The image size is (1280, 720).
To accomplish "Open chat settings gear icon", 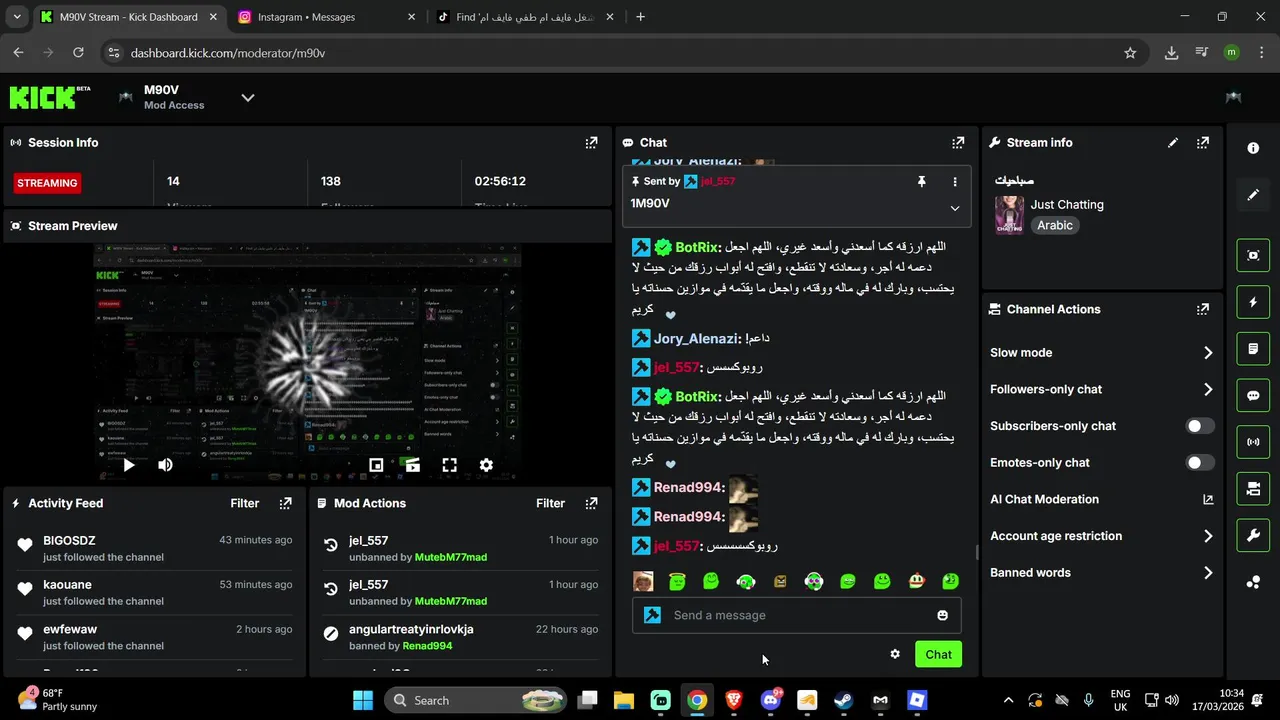I will click(895, 654).
